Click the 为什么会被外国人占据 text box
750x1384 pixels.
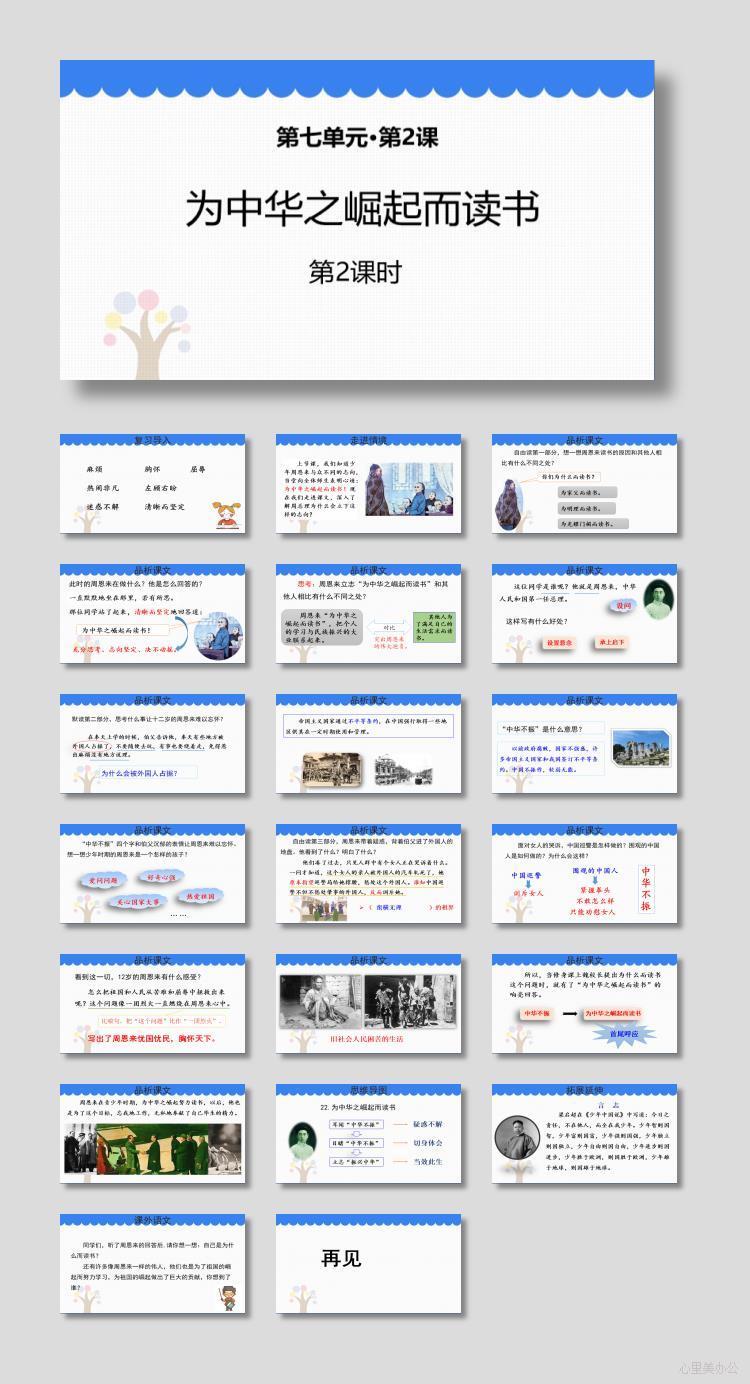coord(148,772)
